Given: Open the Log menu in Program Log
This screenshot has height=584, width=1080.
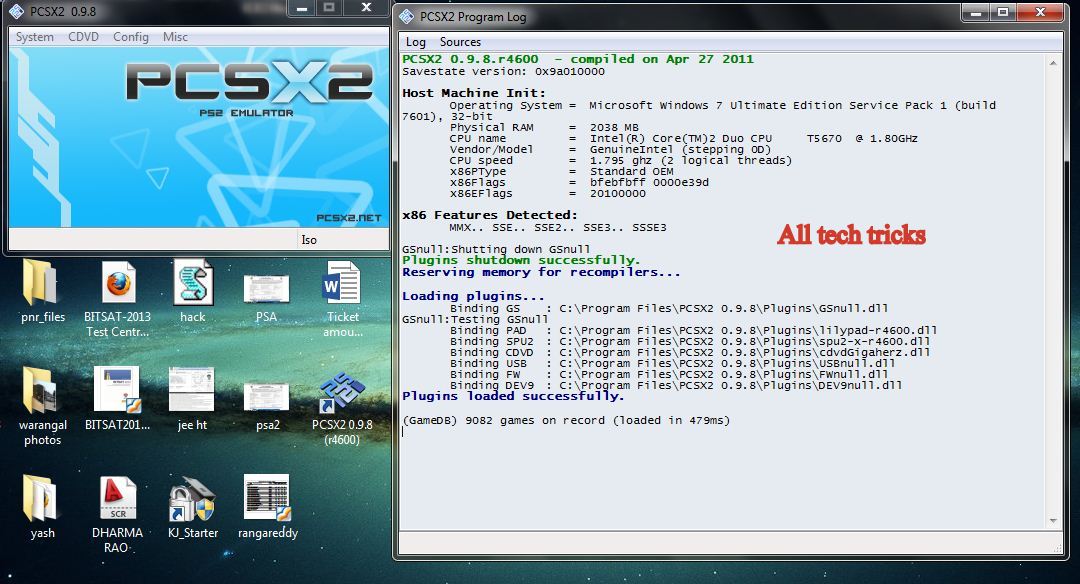Looking at the screenshot, I should click(x=415, y=42).
